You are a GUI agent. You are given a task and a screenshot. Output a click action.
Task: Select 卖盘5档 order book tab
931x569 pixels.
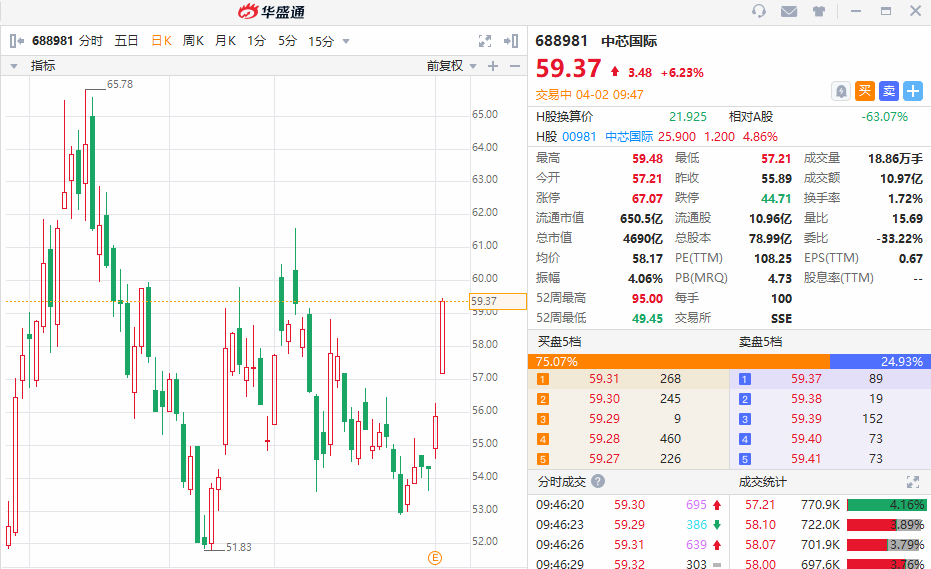[x=760, y=342]
